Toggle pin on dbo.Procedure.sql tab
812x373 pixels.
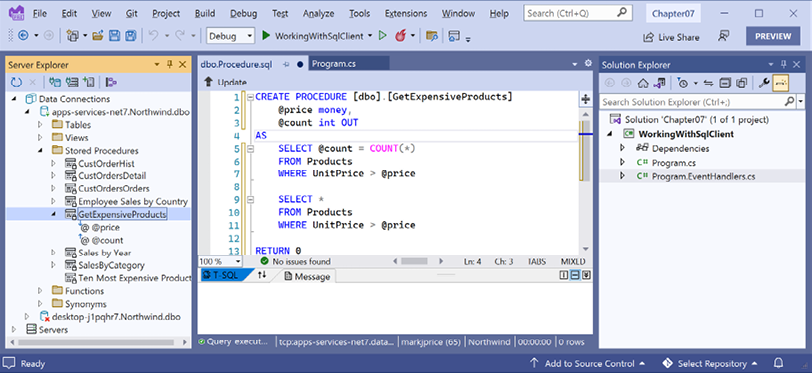[285, 64]
